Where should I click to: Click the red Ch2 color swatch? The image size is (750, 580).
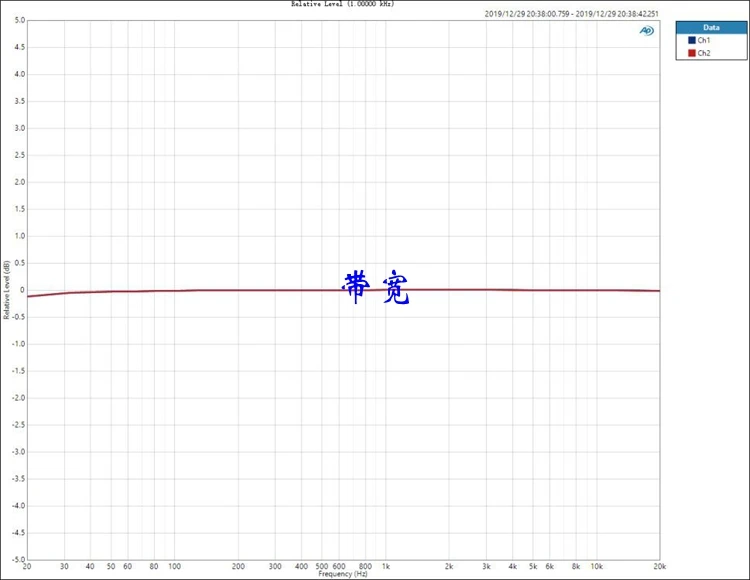tap(690, 52)
